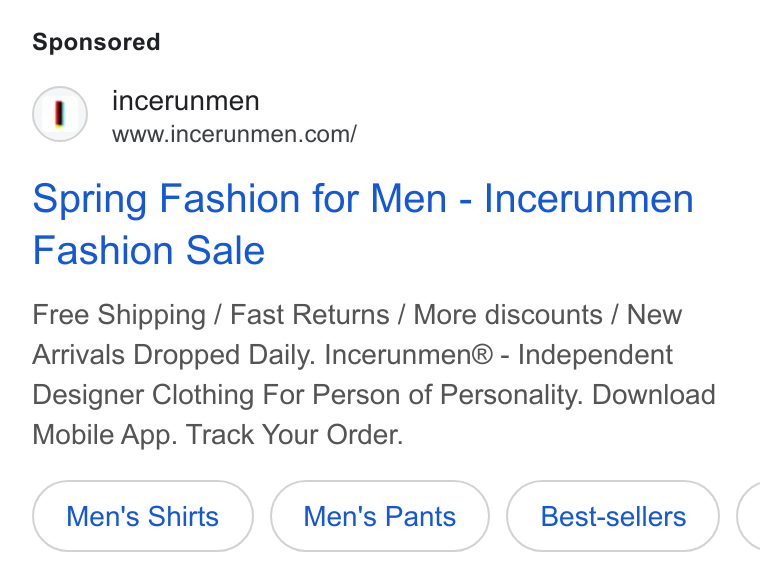
Task: Select the Designer Clothing description text
Action: click(143, 395)
